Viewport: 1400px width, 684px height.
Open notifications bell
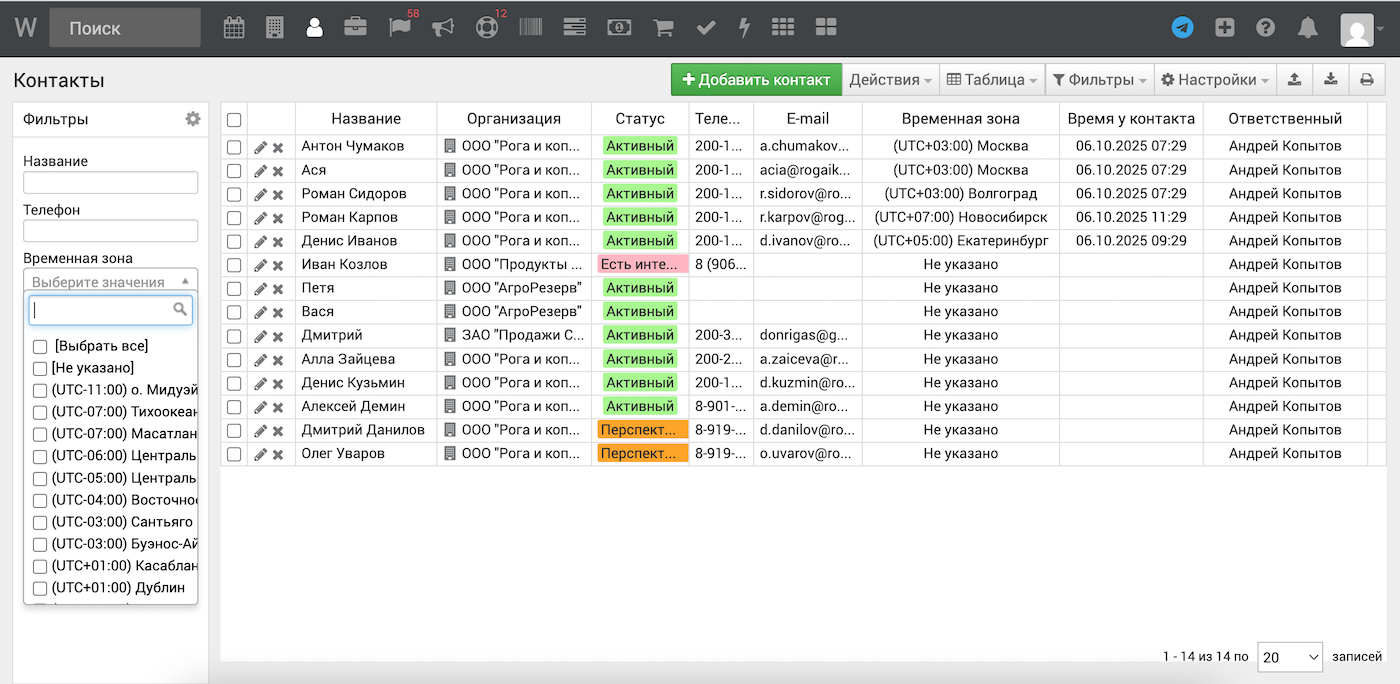point(1307,28)
